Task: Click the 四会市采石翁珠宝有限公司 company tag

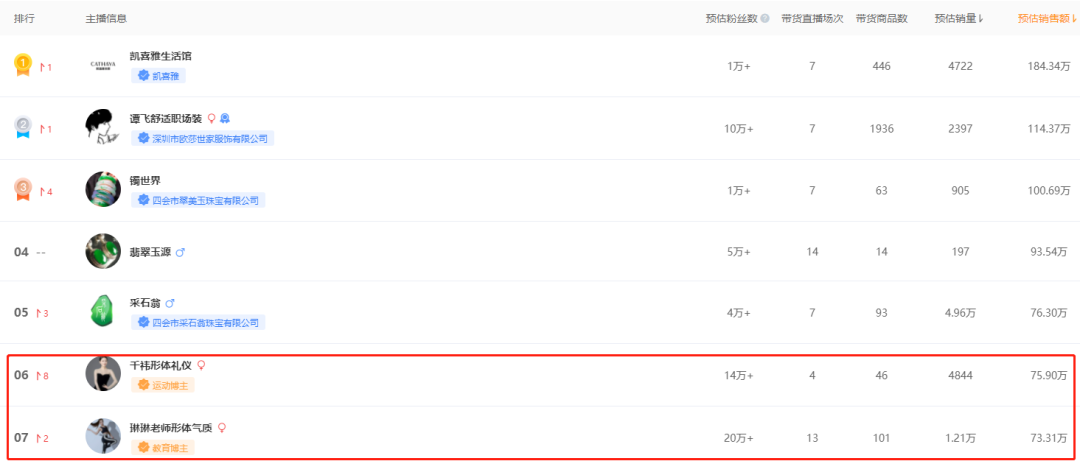Action: 198,322
